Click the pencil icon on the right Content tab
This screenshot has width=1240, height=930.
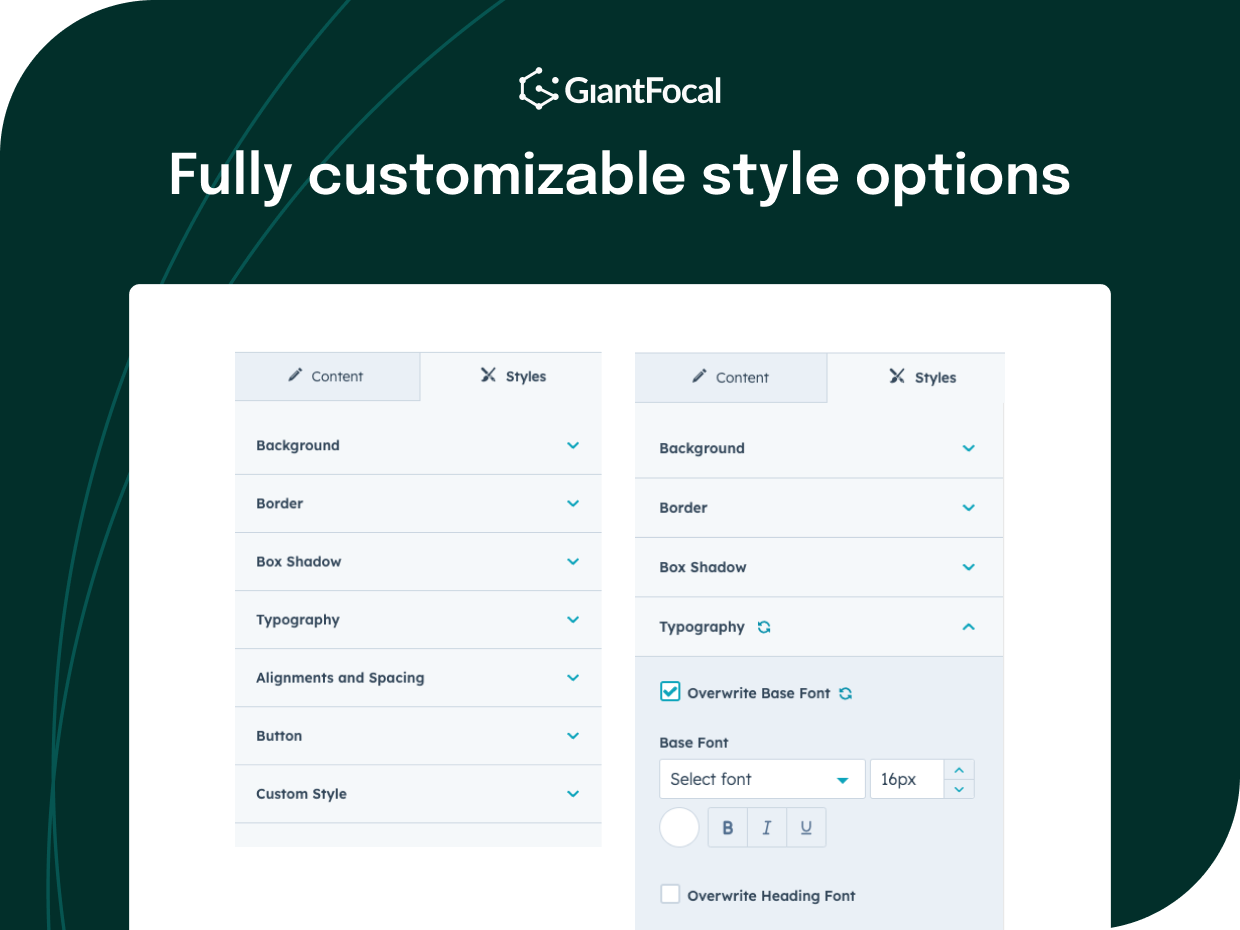point(700,377)
